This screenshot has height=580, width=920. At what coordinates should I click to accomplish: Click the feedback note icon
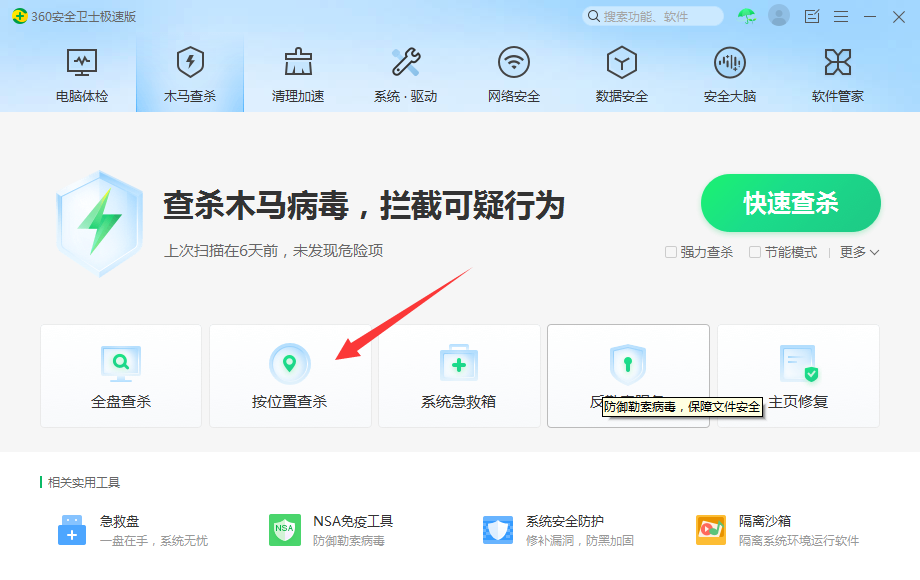(811, 16)
